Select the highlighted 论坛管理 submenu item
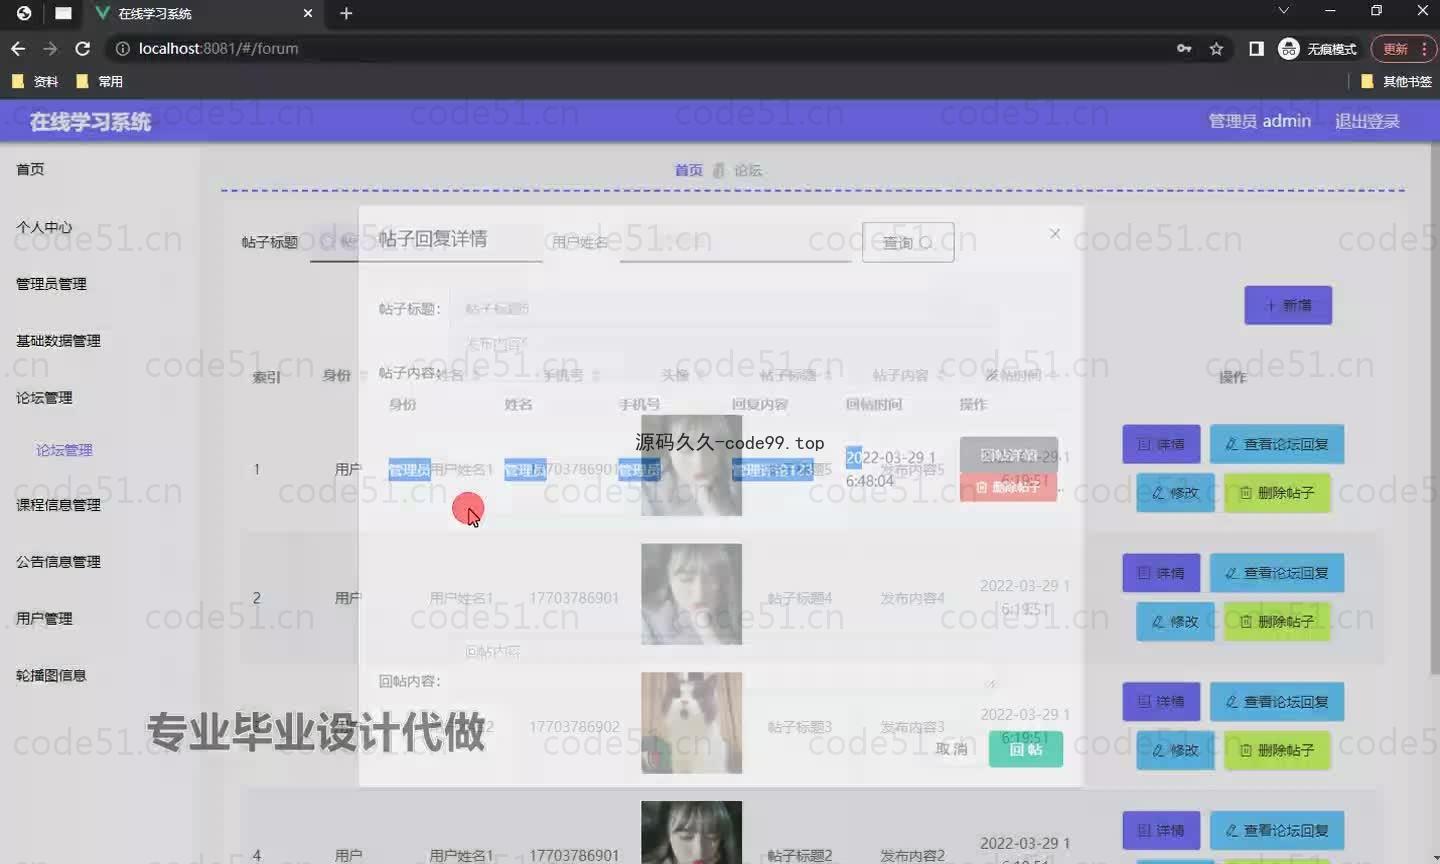 (x=64, y=450)
